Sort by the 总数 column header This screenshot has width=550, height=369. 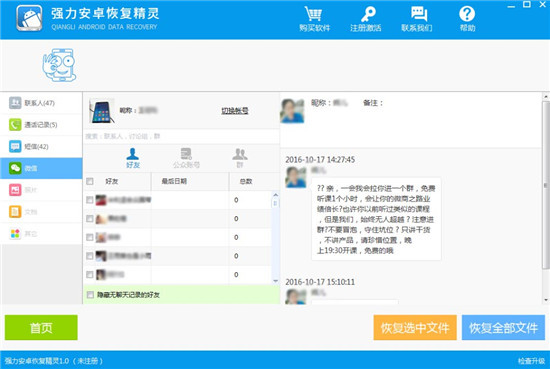(x=250, y=181)
